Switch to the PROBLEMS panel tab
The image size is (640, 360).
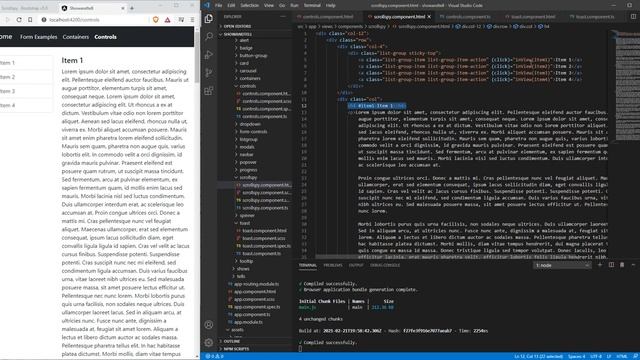pyautogui.click(x=333, y=265)
